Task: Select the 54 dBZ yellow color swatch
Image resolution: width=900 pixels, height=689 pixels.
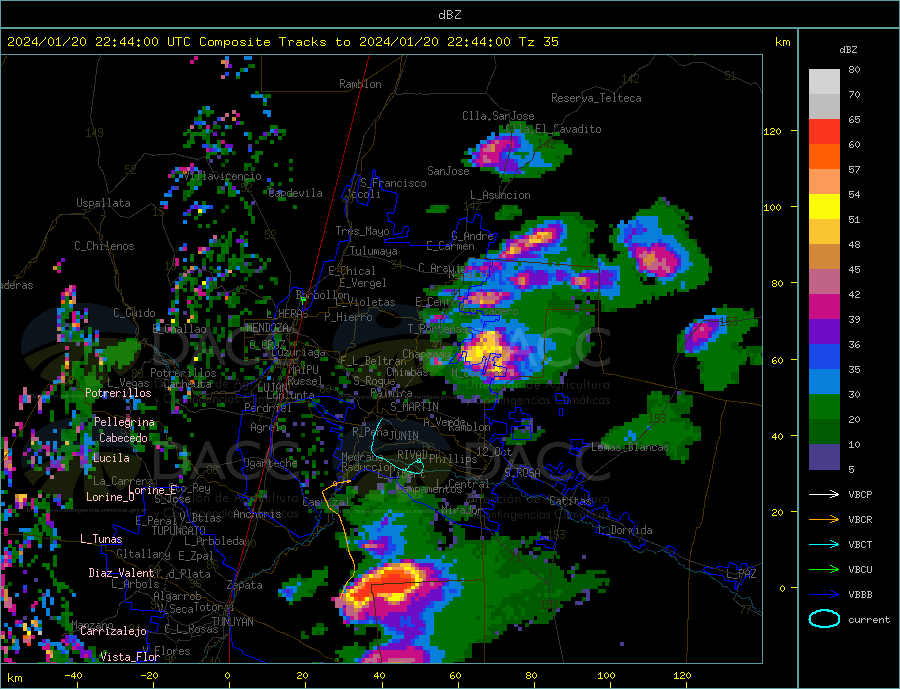Action: coord(824,207)
